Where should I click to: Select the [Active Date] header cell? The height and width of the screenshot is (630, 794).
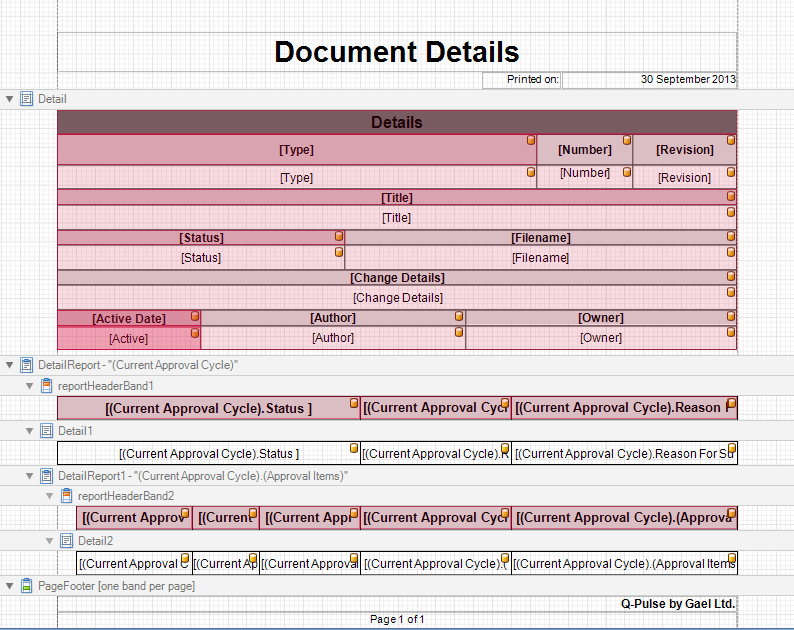(129, 318)
